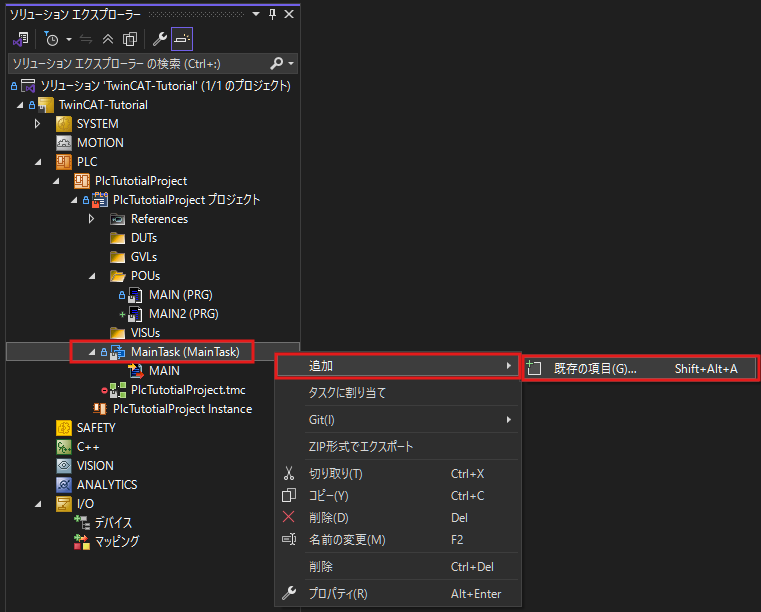761x612 pixels.
Task: Expand the SYSTEM tree node
Action: pos(38,124)
